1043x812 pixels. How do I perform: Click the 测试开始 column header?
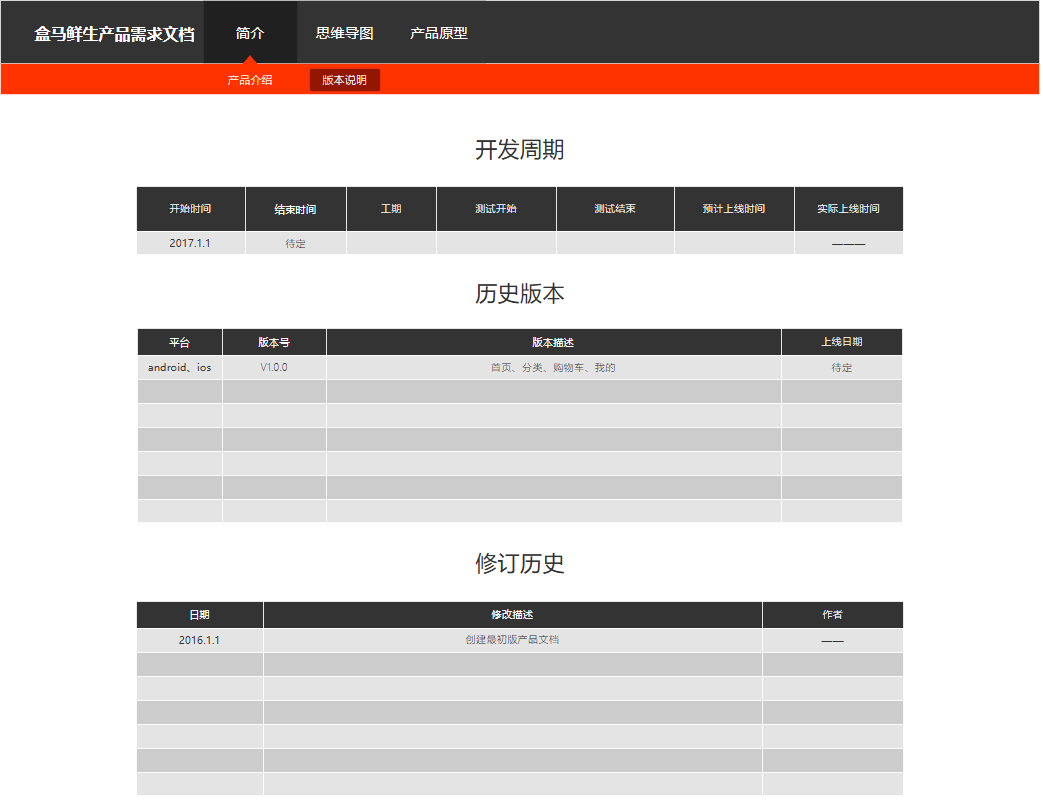(x=496, y=209)
